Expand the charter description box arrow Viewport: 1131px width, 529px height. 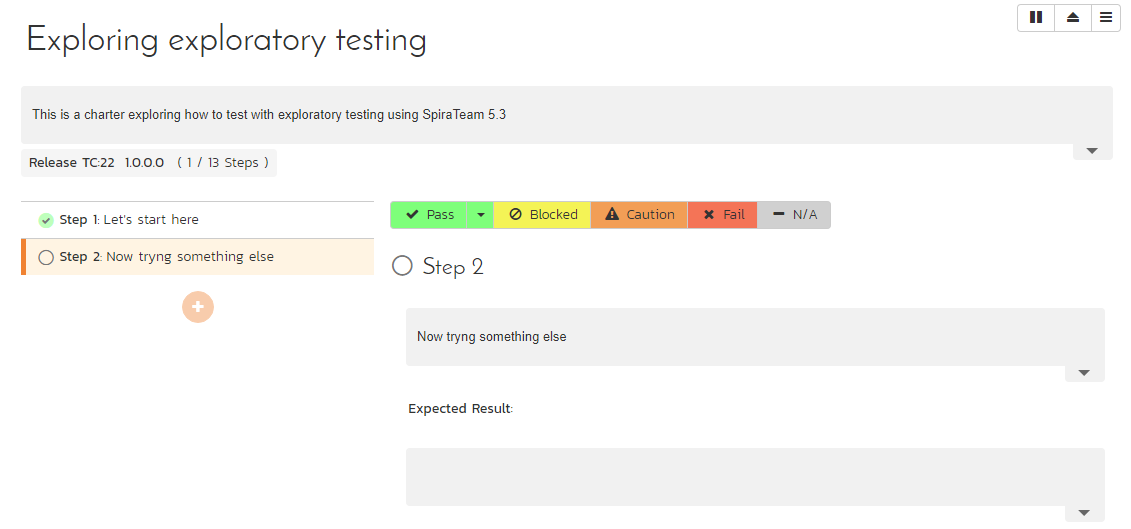1092,151
